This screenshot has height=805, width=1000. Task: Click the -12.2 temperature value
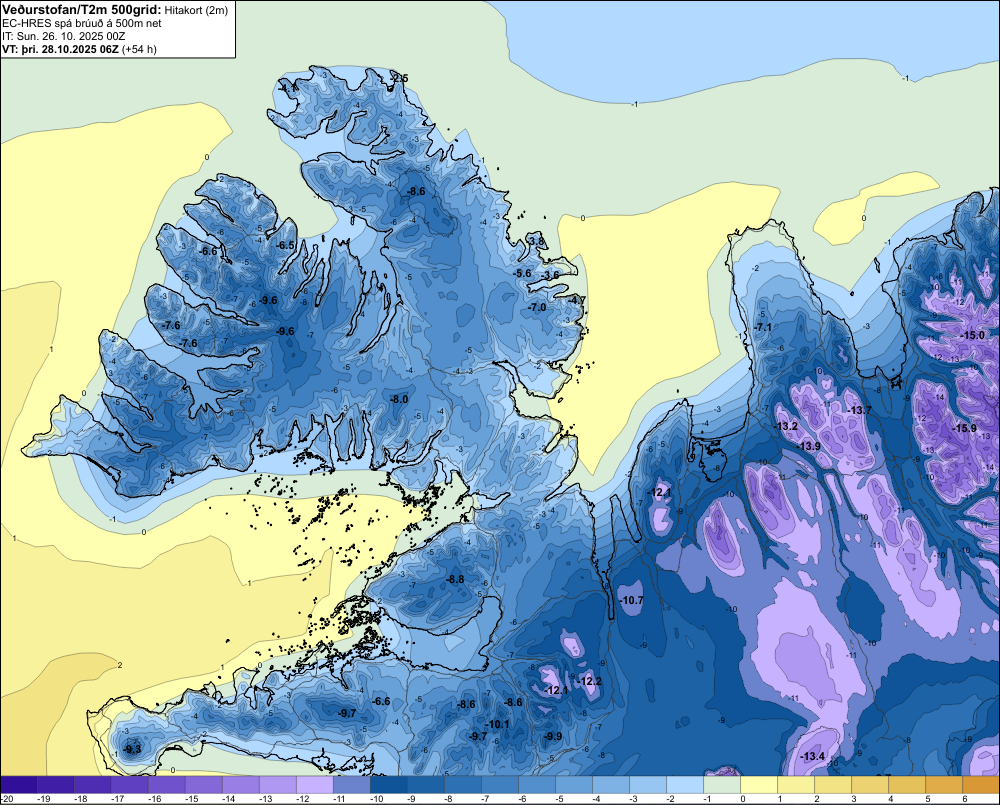(589, 681)
